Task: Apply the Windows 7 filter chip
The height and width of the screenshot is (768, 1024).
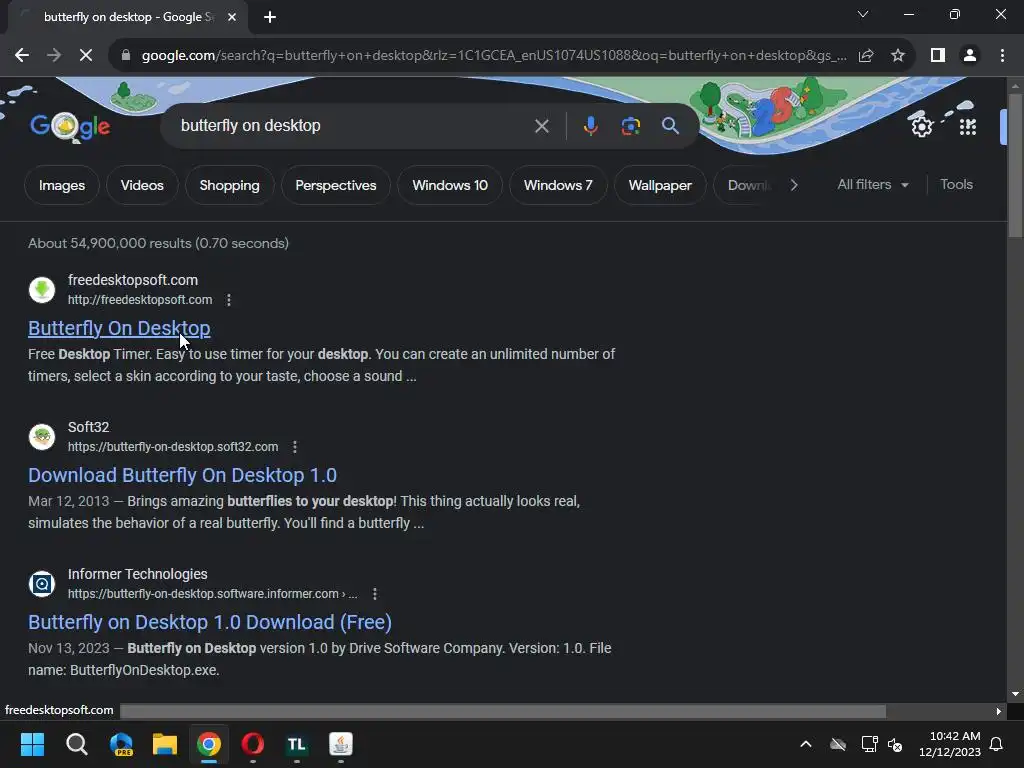Action: pos(558,185)
